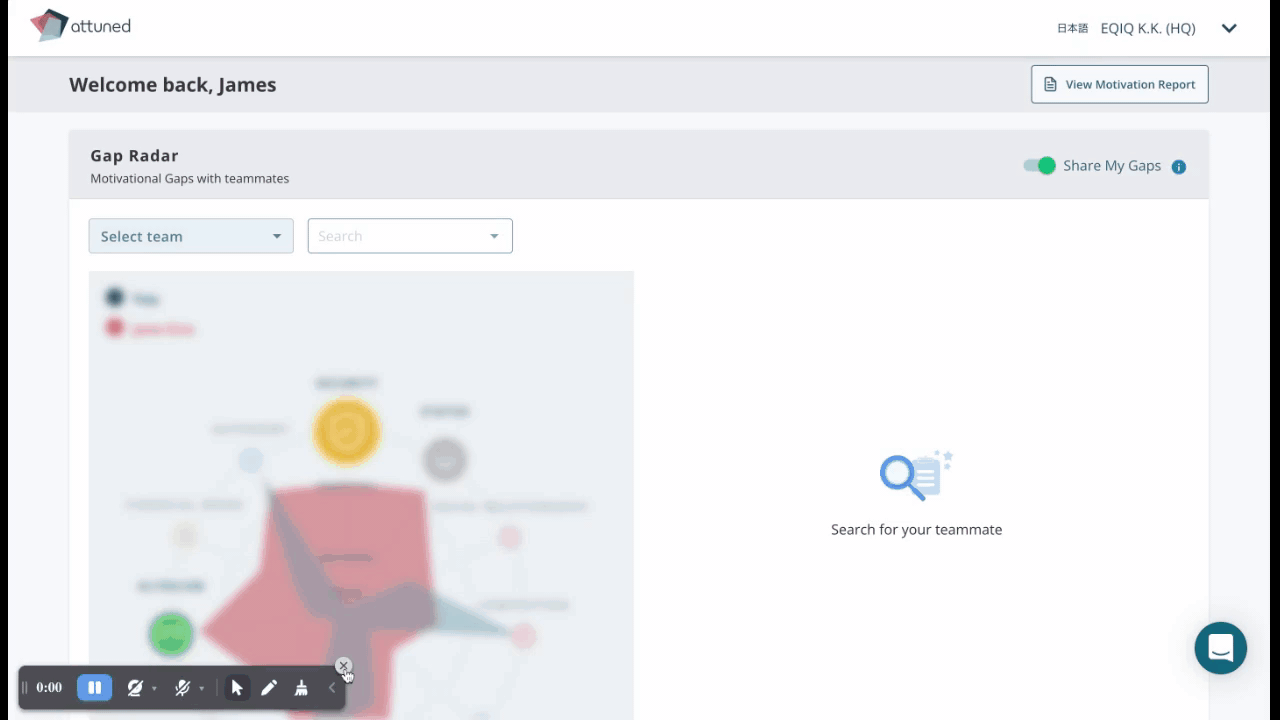Switch the interface language to 日本語
The image size is (1280, 720).
[x=1071, y=28]
